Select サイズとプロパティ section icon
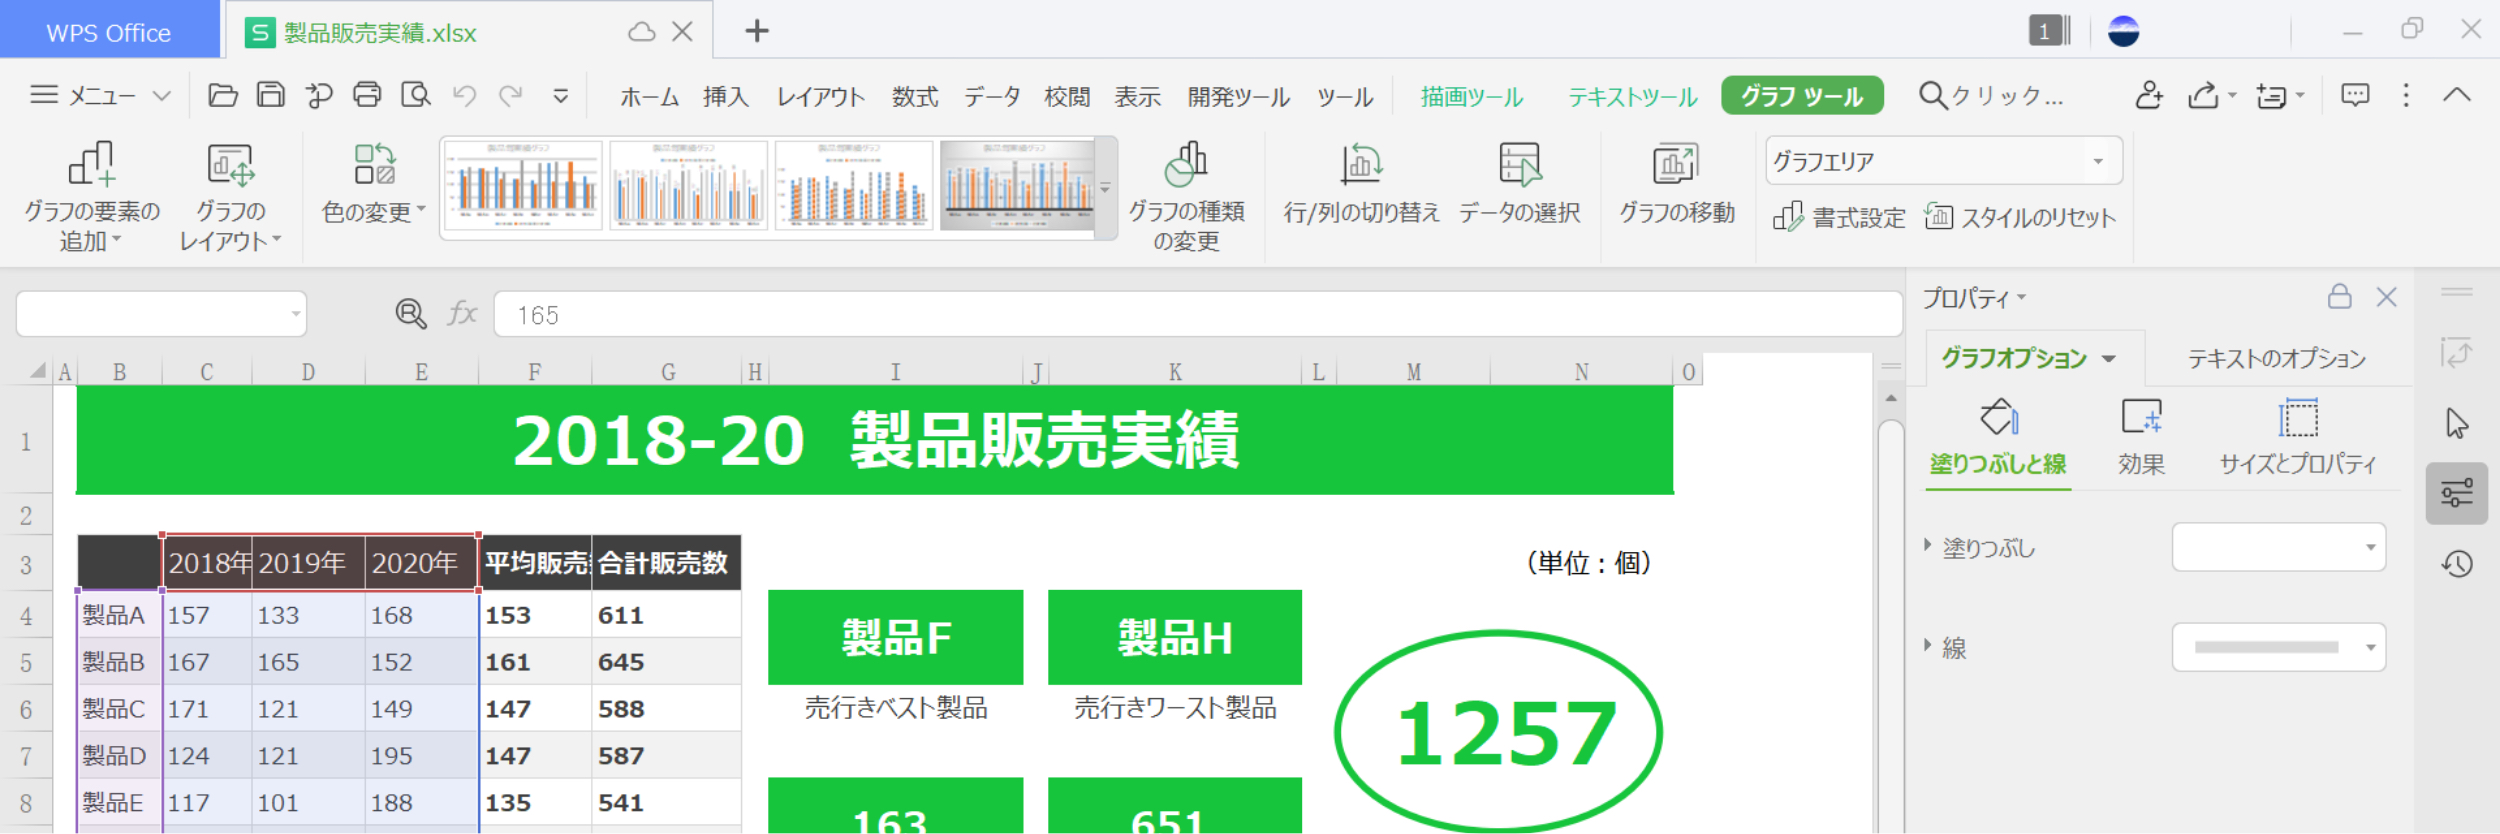Viewport: 2500px width, 834px height. [x=2298, y=438]
